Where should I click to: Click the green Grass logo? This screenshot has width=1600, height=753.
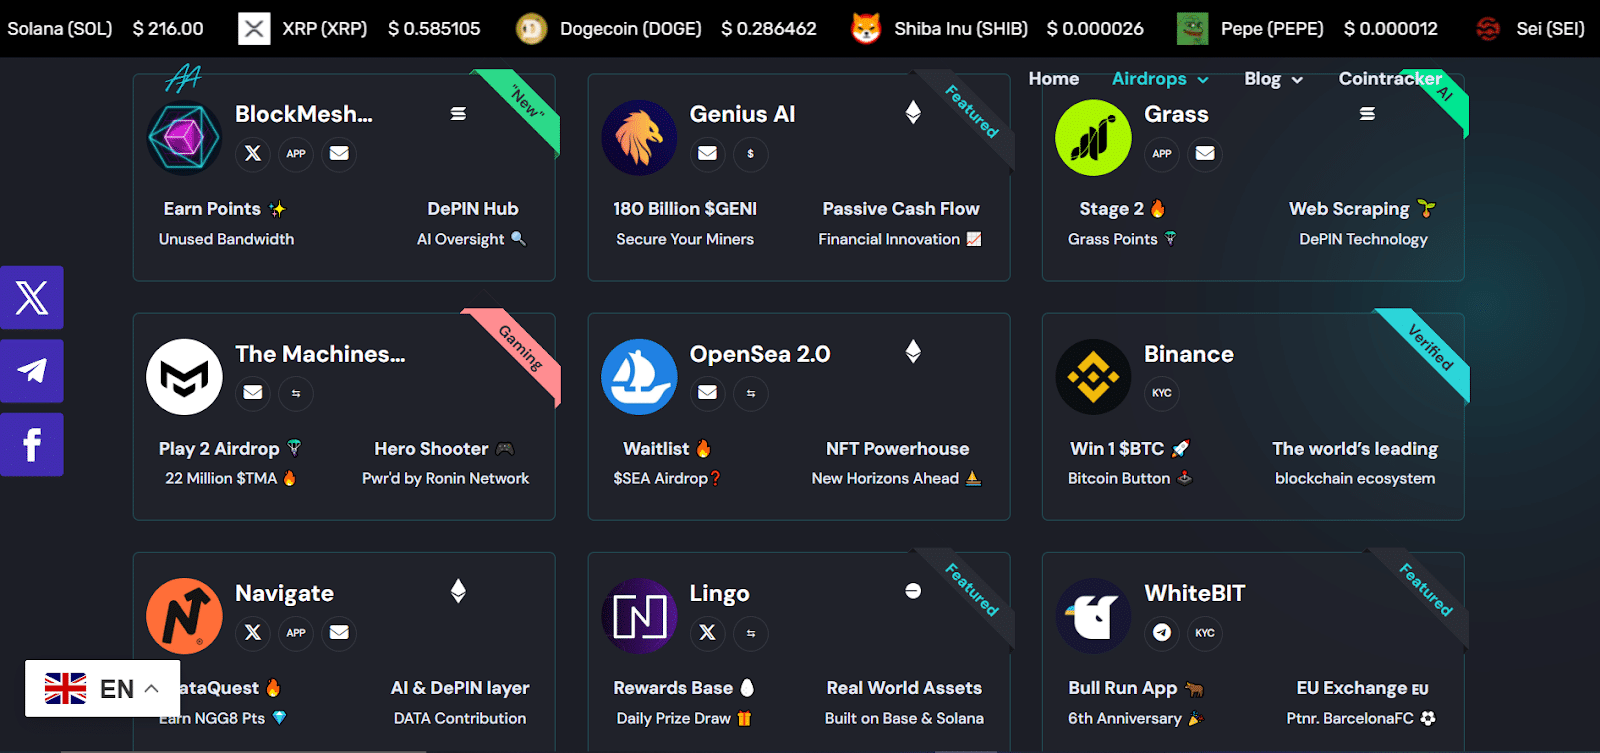(x=1093, y=138)
